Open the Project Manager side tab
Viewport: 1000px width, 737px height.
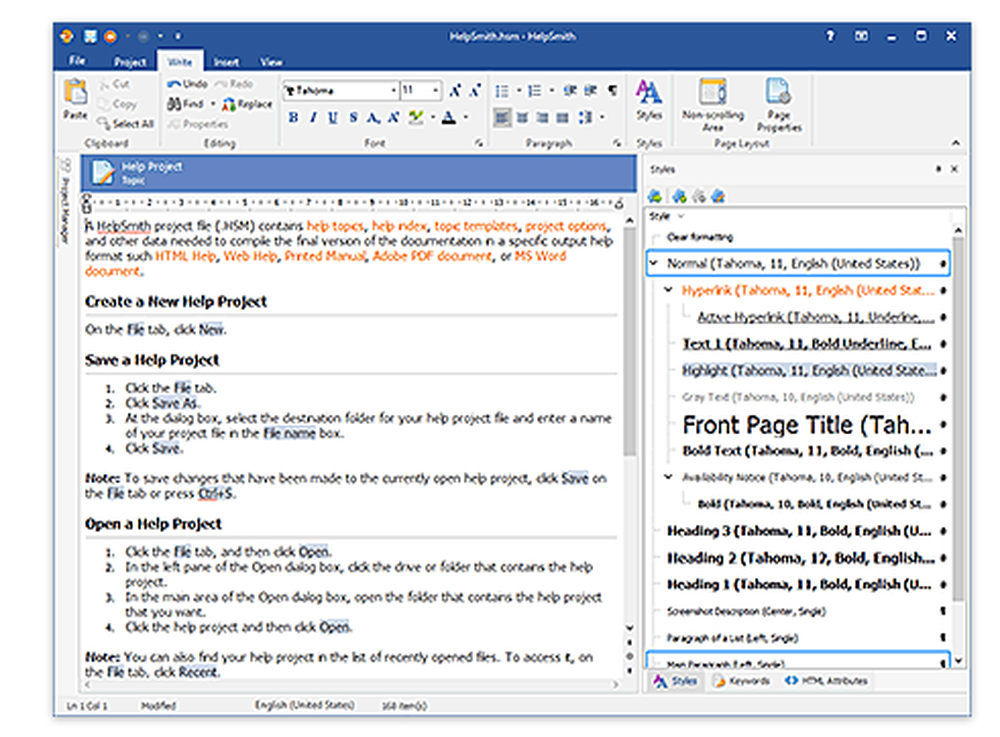point(65,200)
